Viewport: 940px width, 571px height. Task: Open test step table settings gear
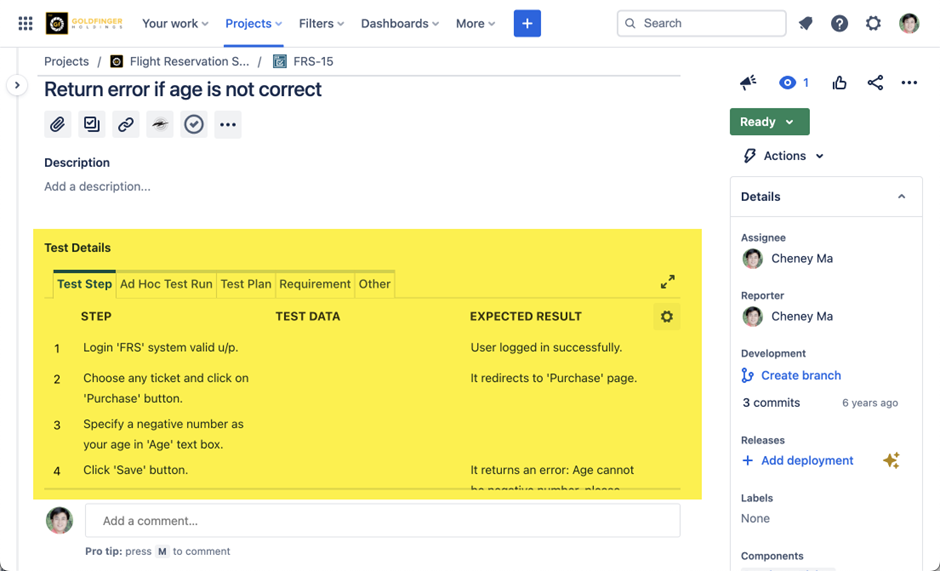click(x=667, y=317)
